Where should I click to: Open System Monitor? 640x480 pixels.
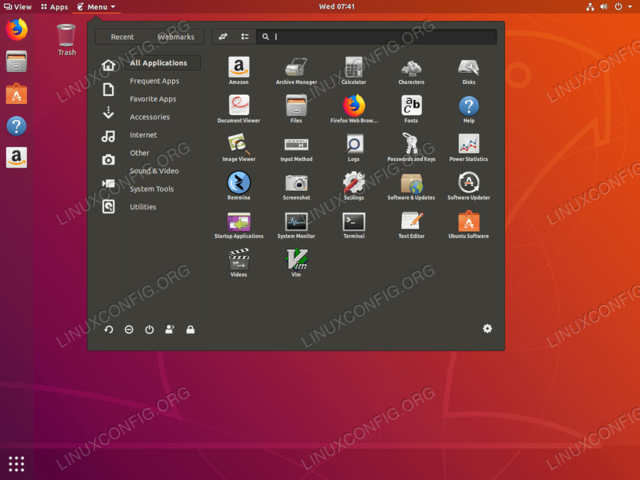296,224
